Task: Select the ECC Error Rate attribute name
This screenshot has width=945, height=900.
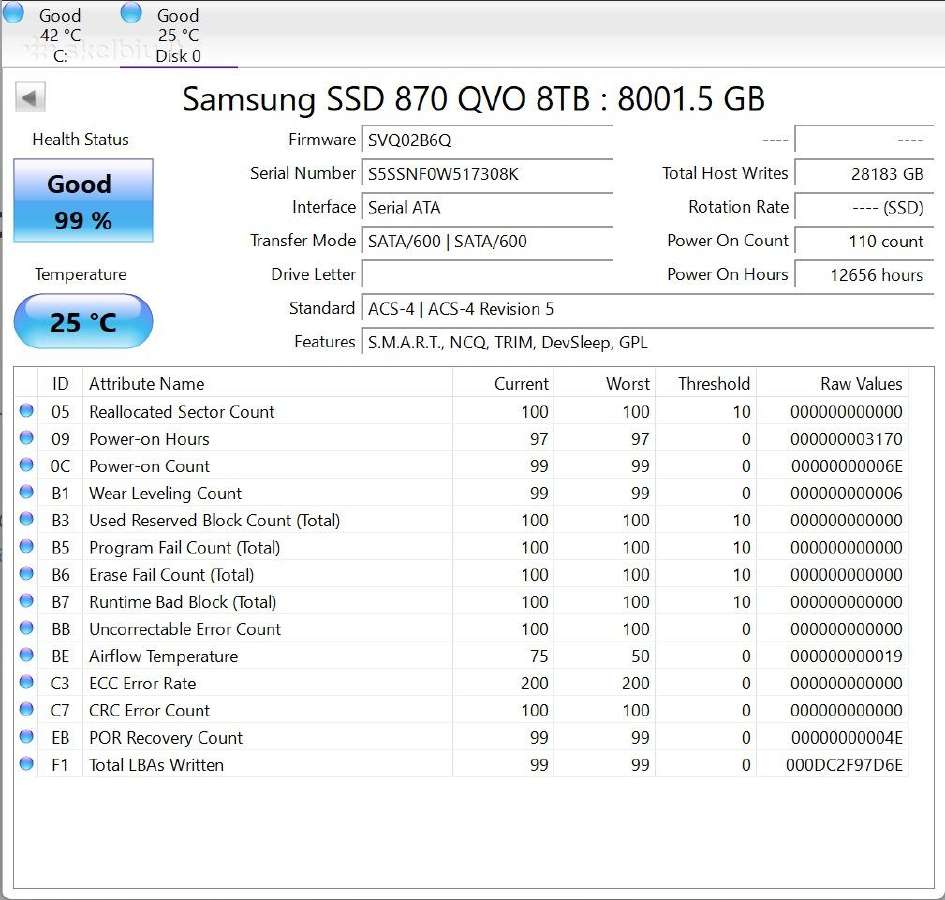Action: (142, 683)
